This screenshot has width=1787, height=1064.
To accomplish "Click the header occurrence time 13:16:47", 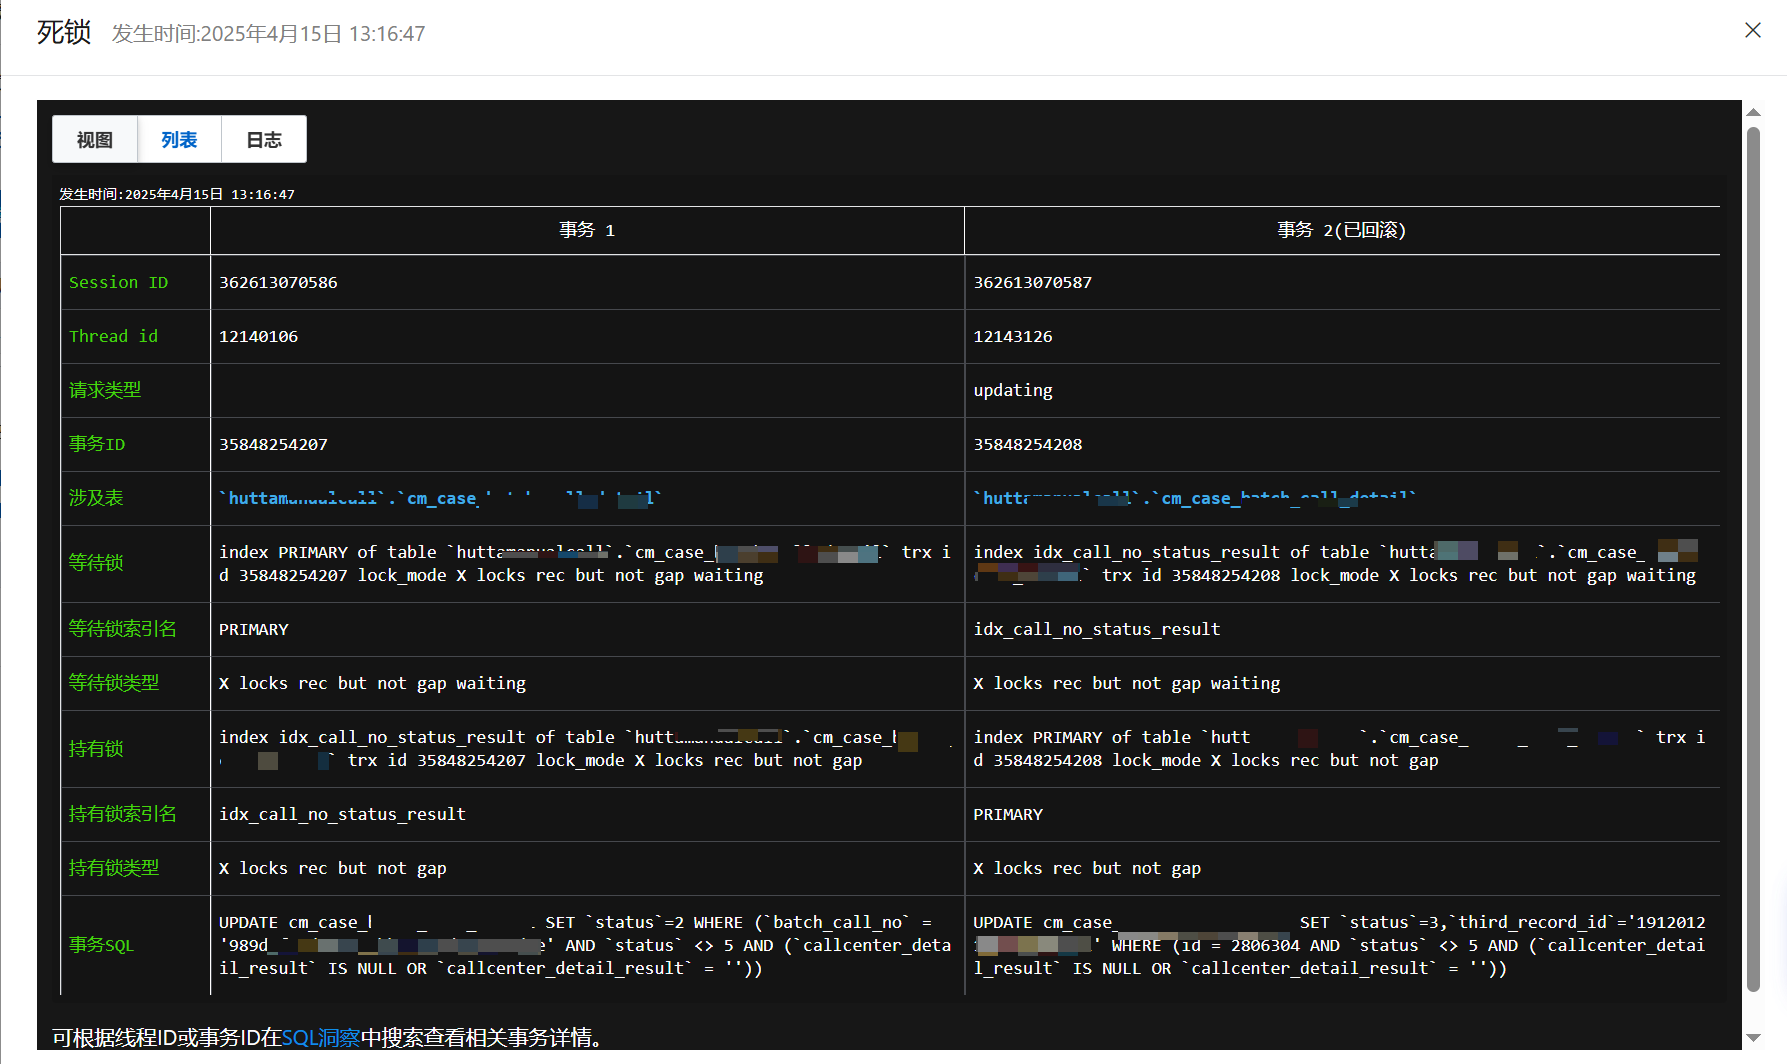I will (268, 34).
